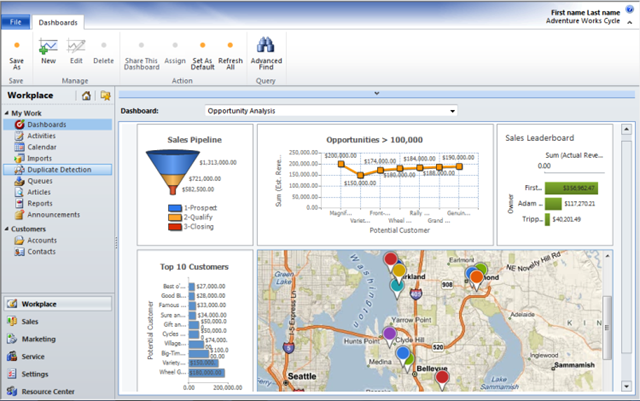Create a New dashboard from the ribbon
Screen dimensions: 640x401
pos(48,51)
